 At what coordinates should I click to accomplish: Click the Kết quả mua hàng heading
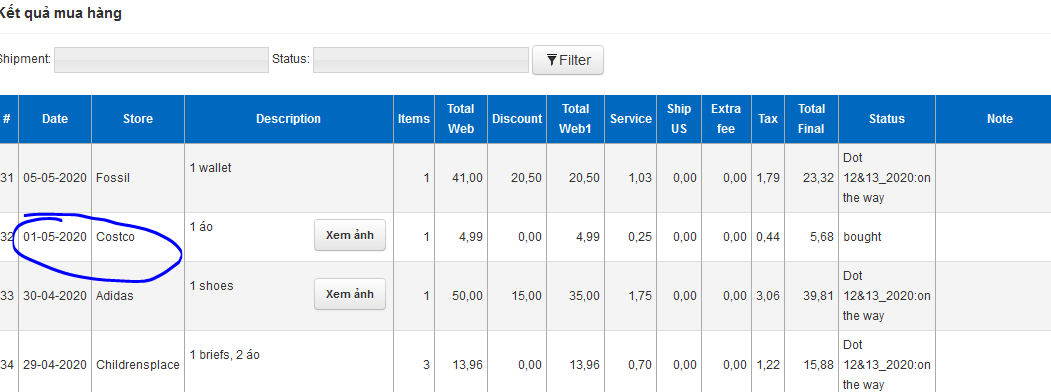pyautogui.click(x=60, y=13)
